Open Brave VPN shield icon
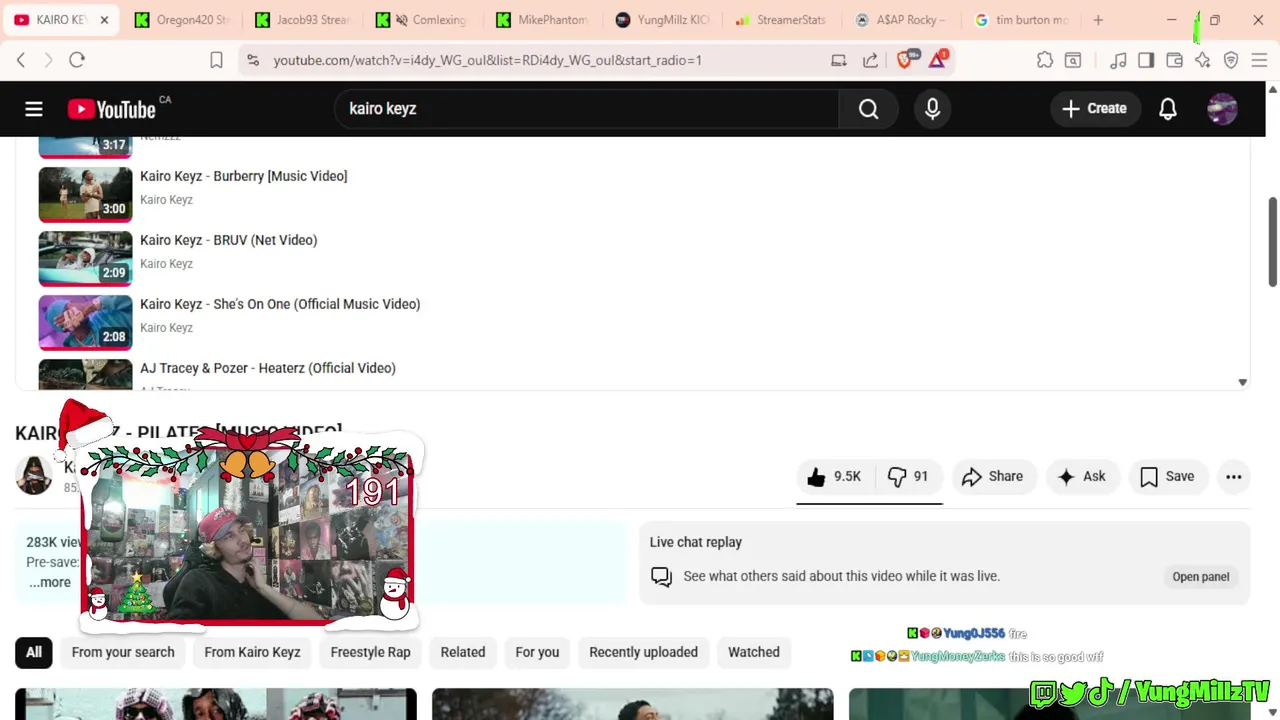 [x=1231, y=60]
